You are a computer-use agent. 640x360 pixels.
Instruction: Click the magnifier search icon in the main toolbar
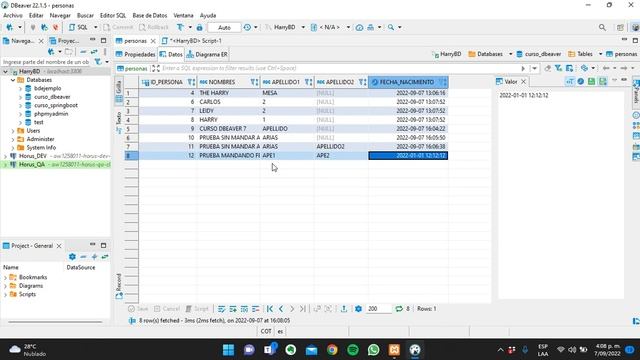pos(391,27)
